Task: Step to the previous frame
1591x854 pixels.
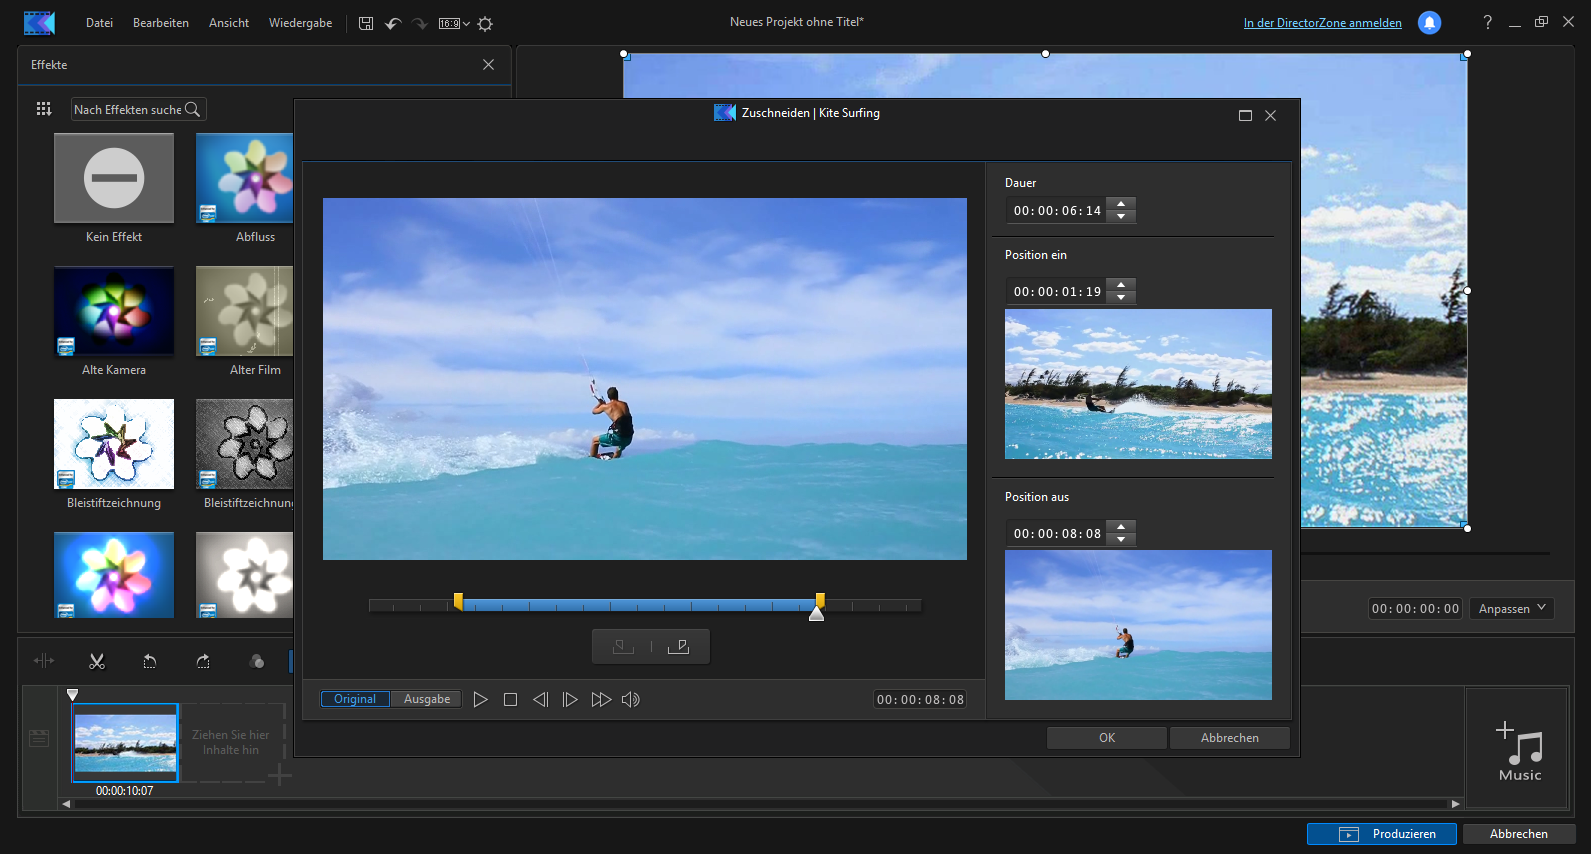Action: click(540, 700)
